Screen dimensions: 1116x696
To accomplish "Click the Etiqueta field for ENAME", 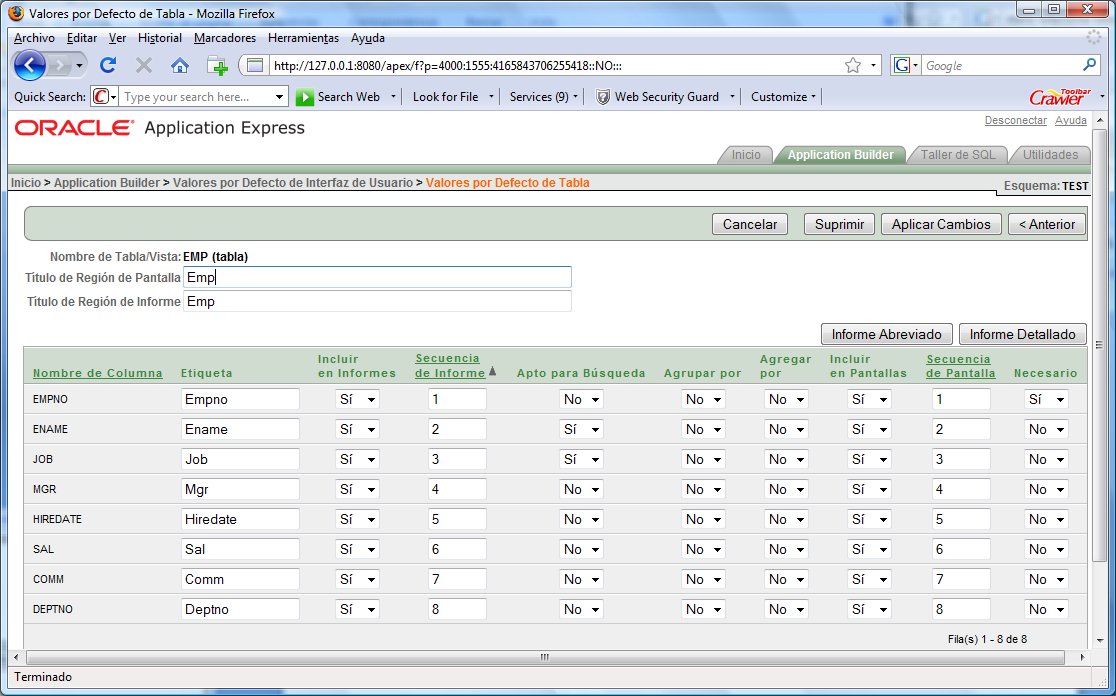I will (x=240, y=429).
